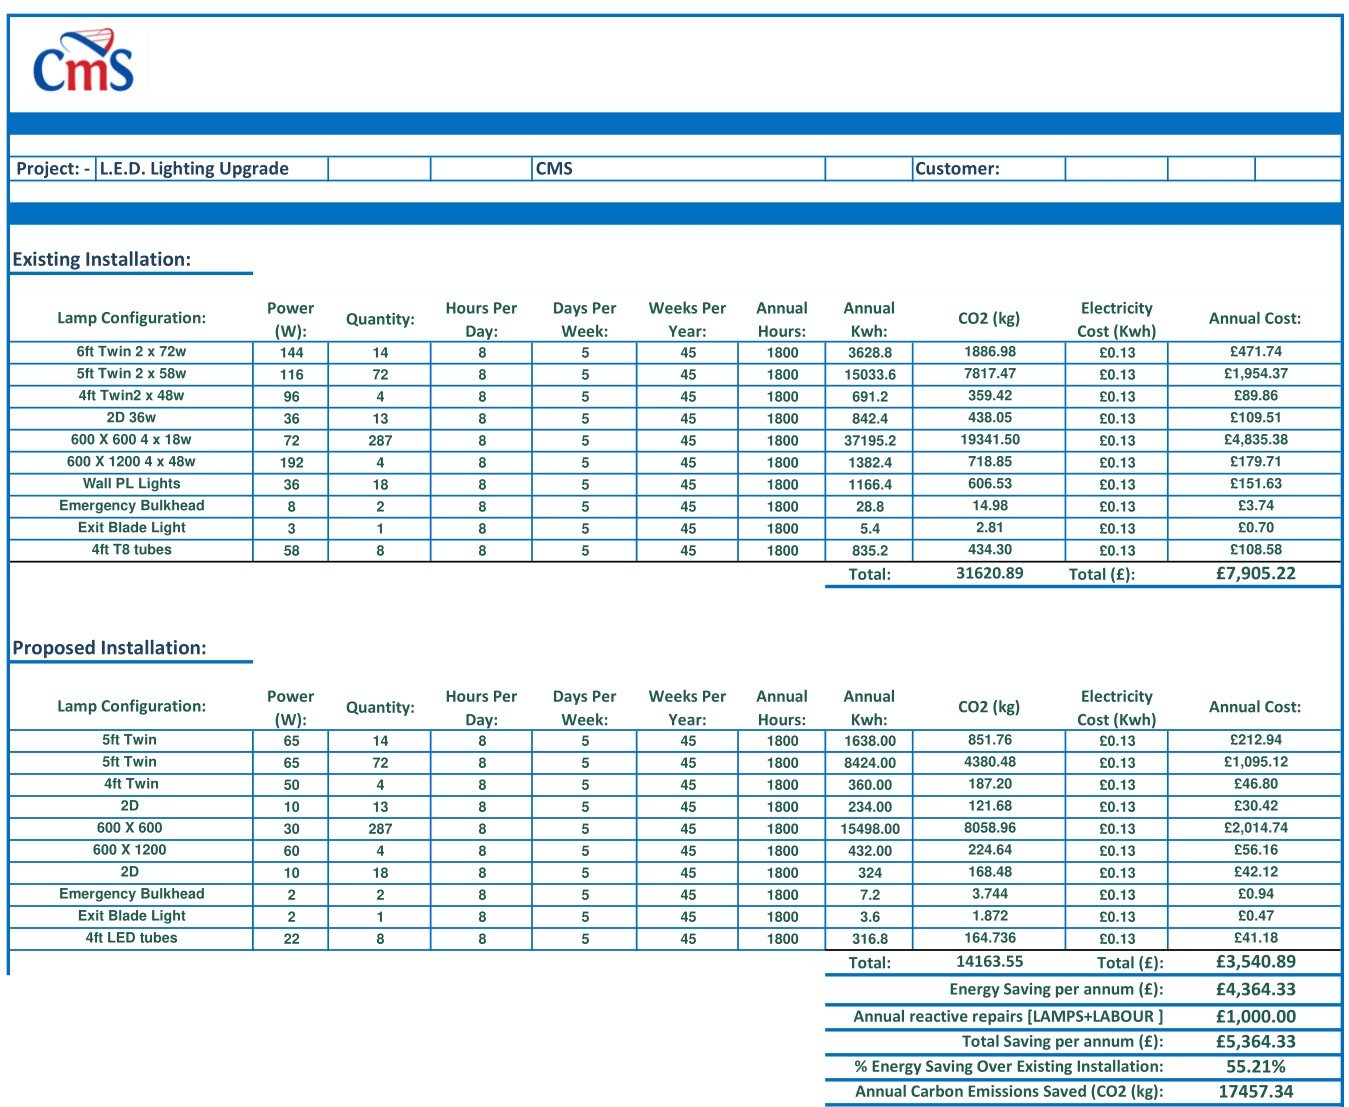
Task: Select the '4ft LED tubes' lamp cell
Action: 131,938
